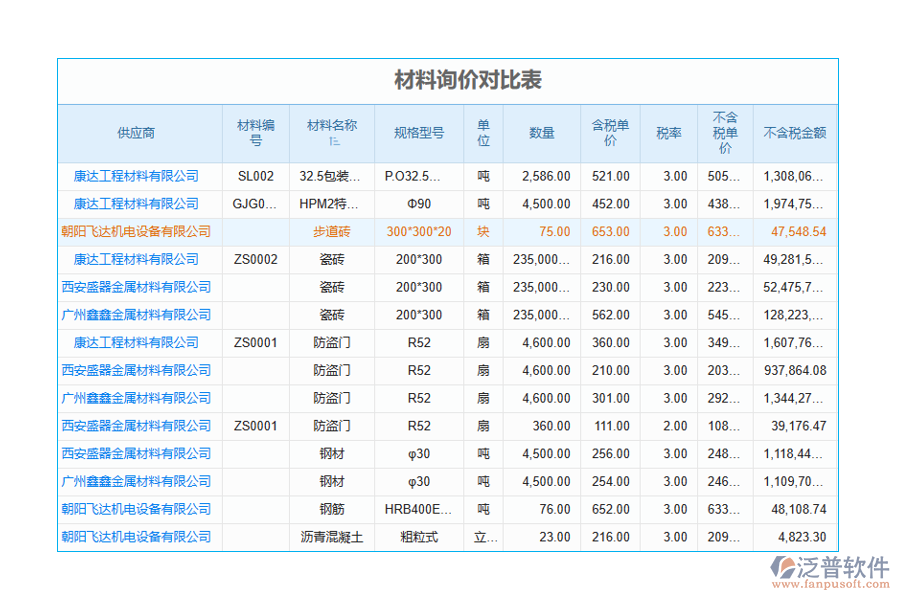This screenshot has width=900, height=600.
Task: Expand truncated material name 32.5包装... cell
Action: point(331,176)
